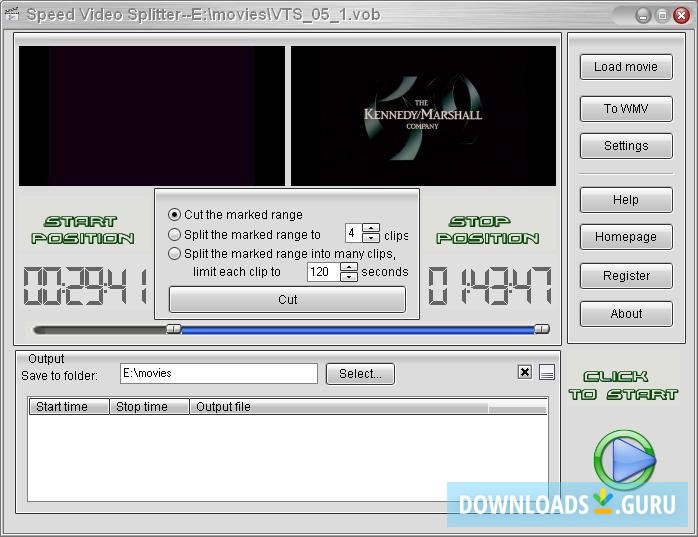Click the Stop time column header
The height and width of the screenshot is (537, 698).
point(149,407)
